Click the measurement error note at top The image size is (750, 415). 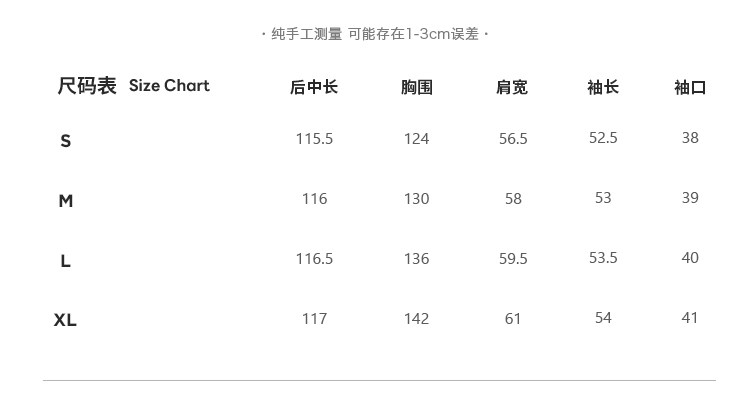click(x=375, y=34)
